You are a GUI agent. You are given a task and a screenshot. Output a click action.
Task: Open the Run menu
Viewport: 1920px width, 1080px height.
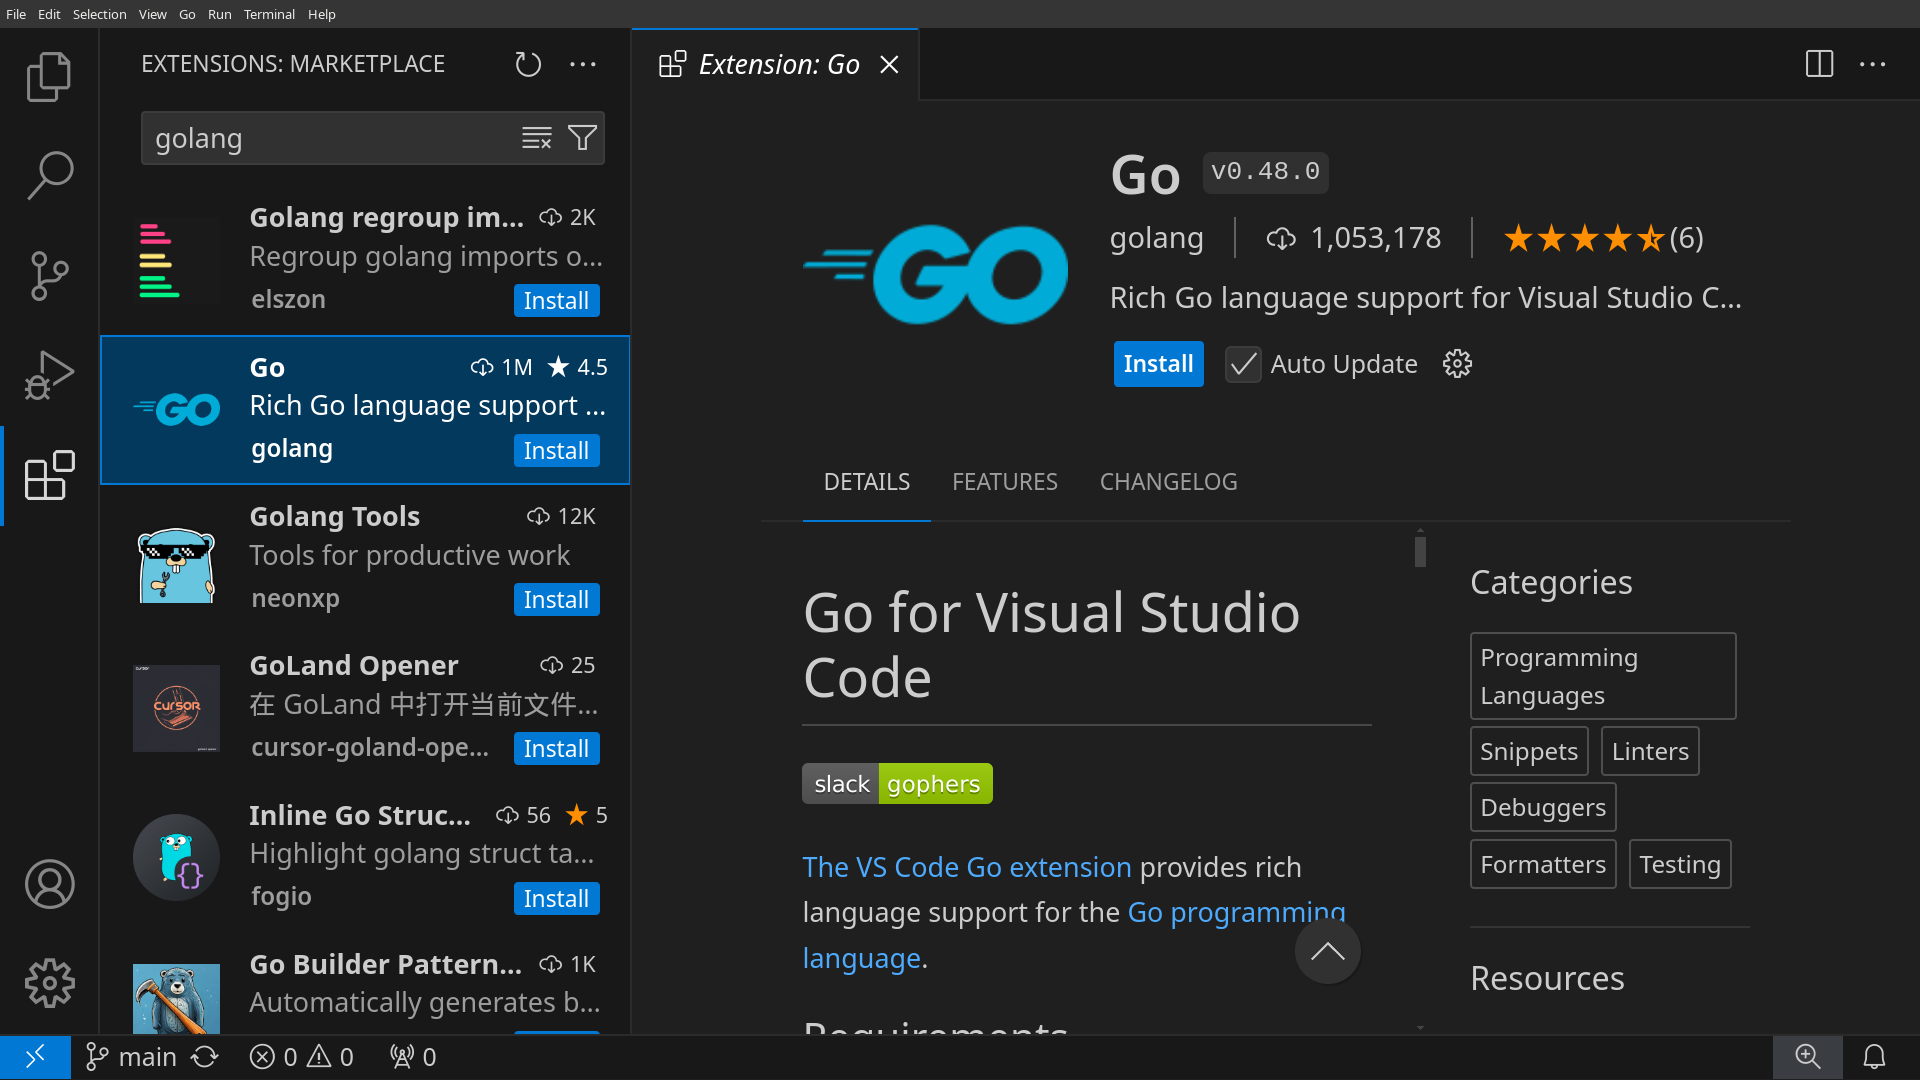pos(219,14)
